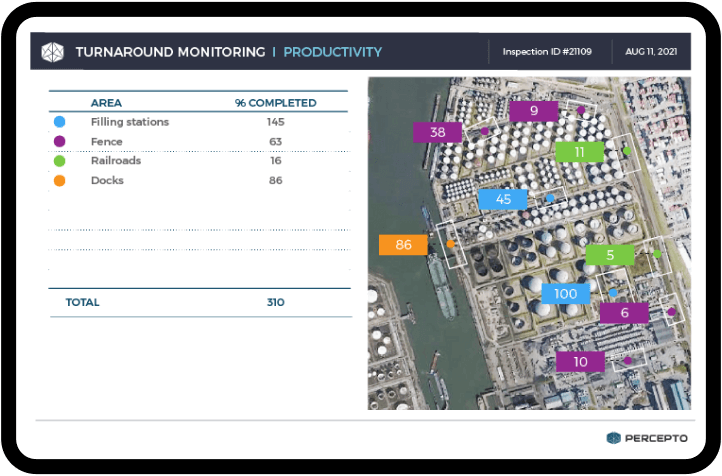Image resolution: width=722 pixels, height=476 pixels.
Task: Click the purple Fence legend dot
Action: [59, 141]
